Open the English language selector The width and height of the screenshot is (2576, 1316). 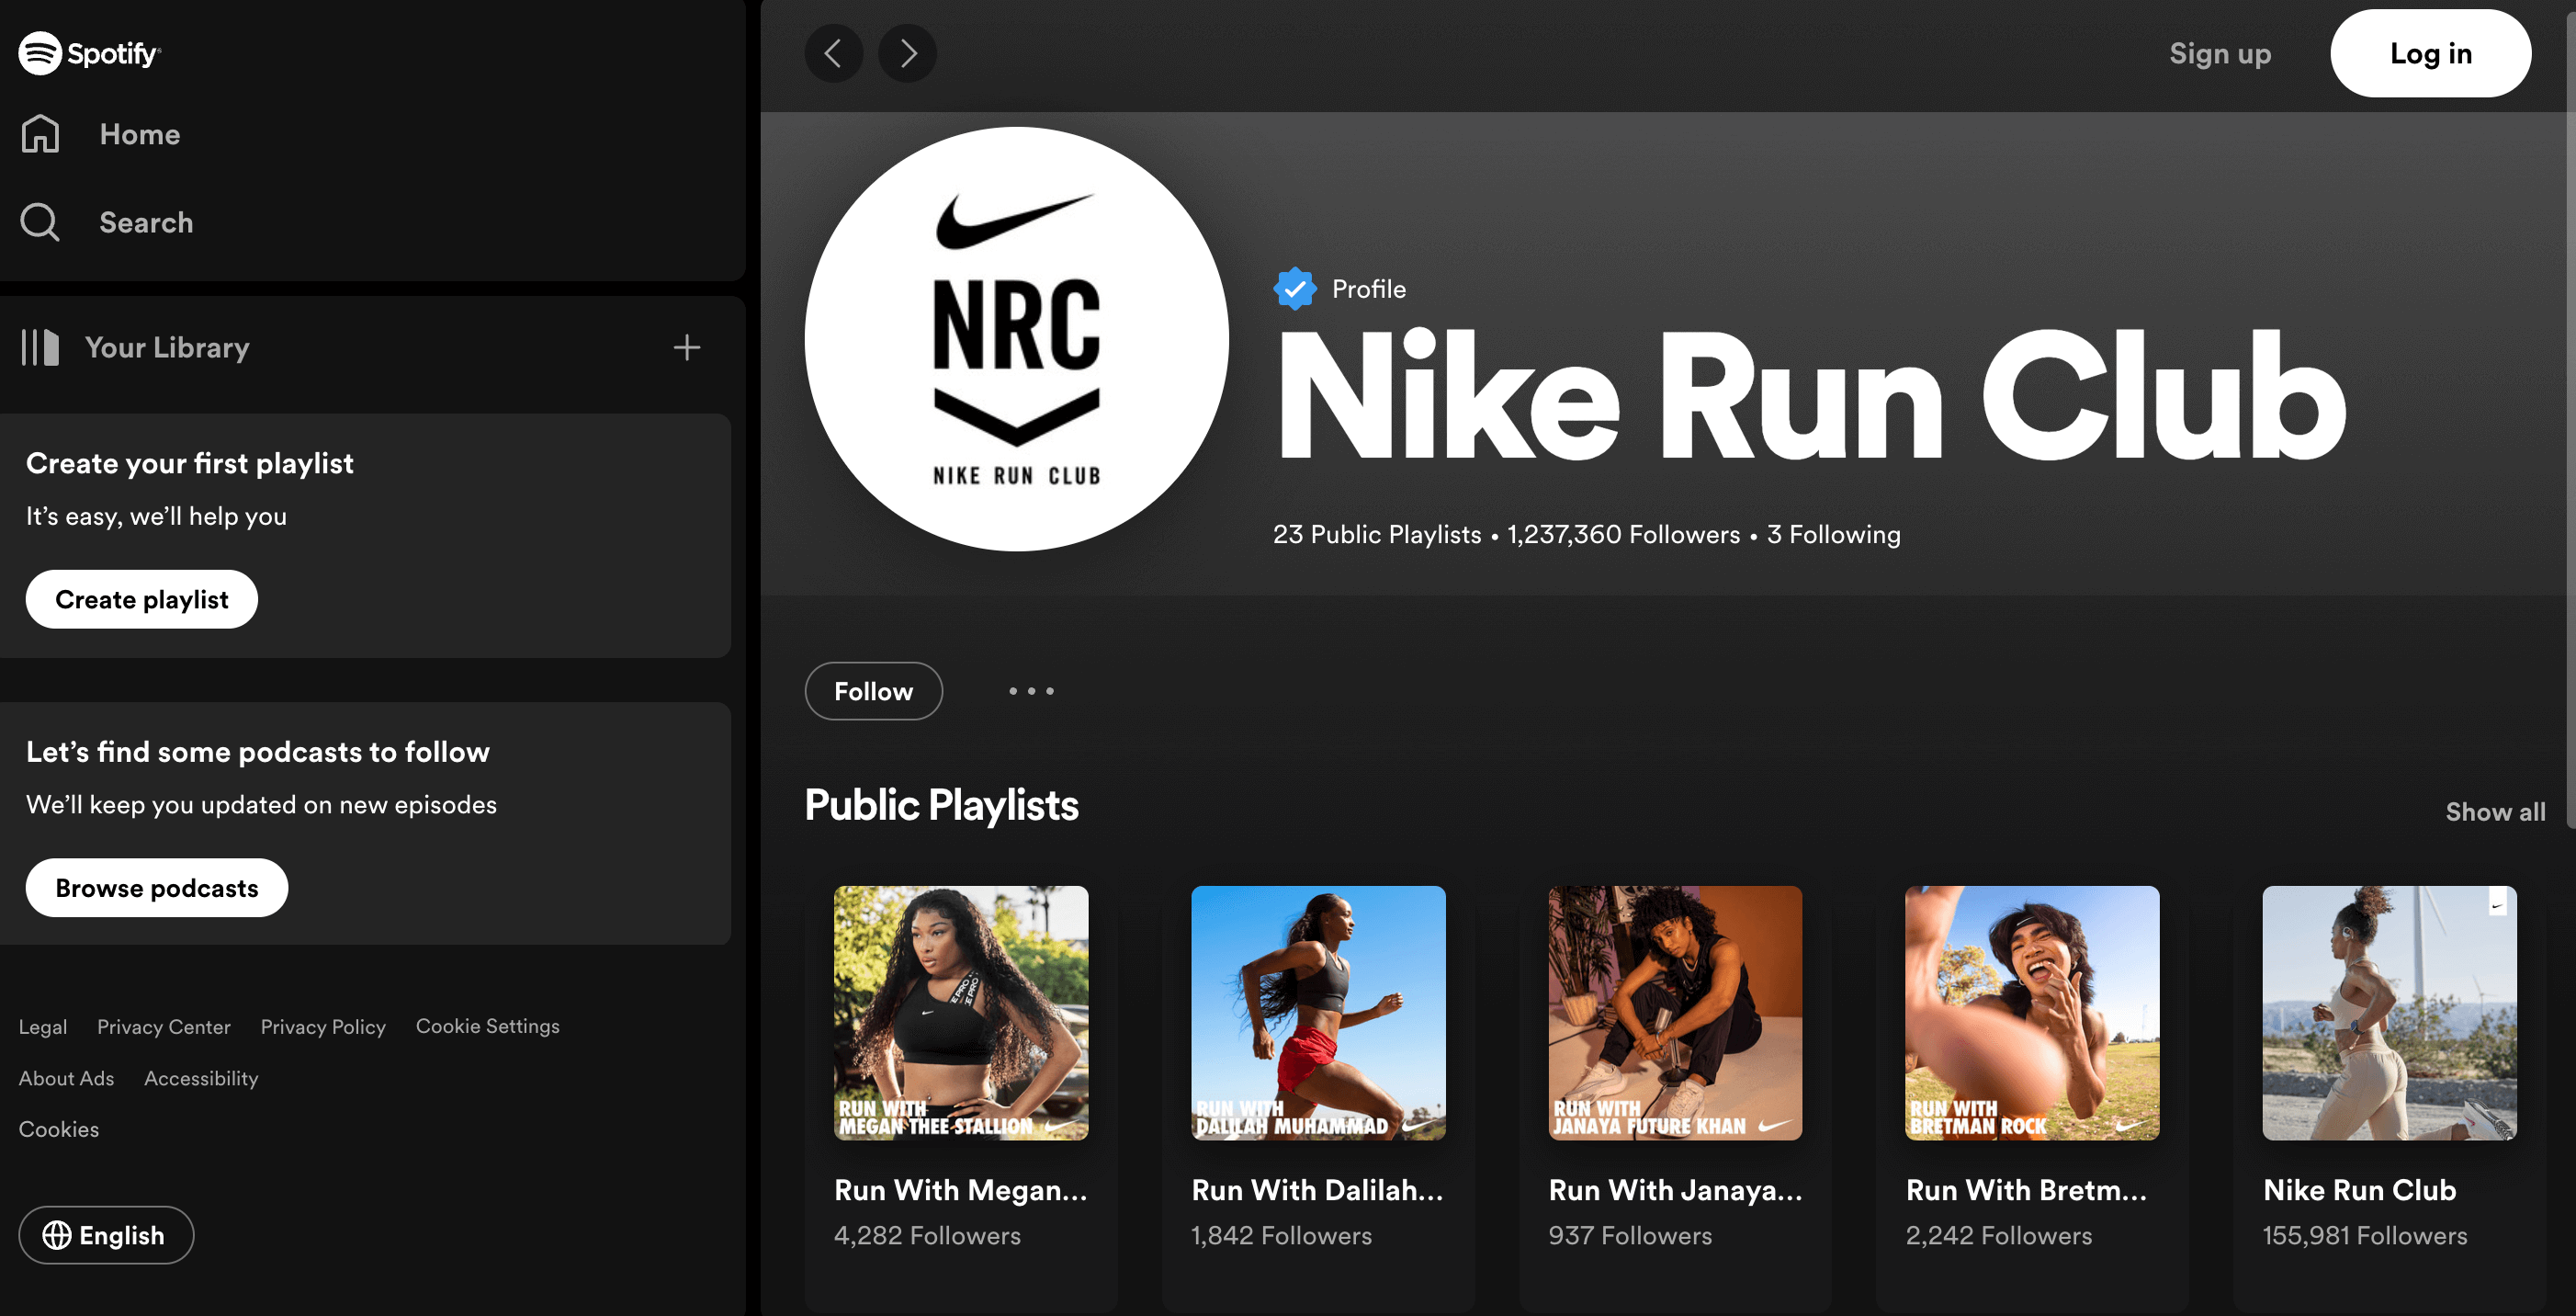pyautogui.click(x=105, y=1235)
